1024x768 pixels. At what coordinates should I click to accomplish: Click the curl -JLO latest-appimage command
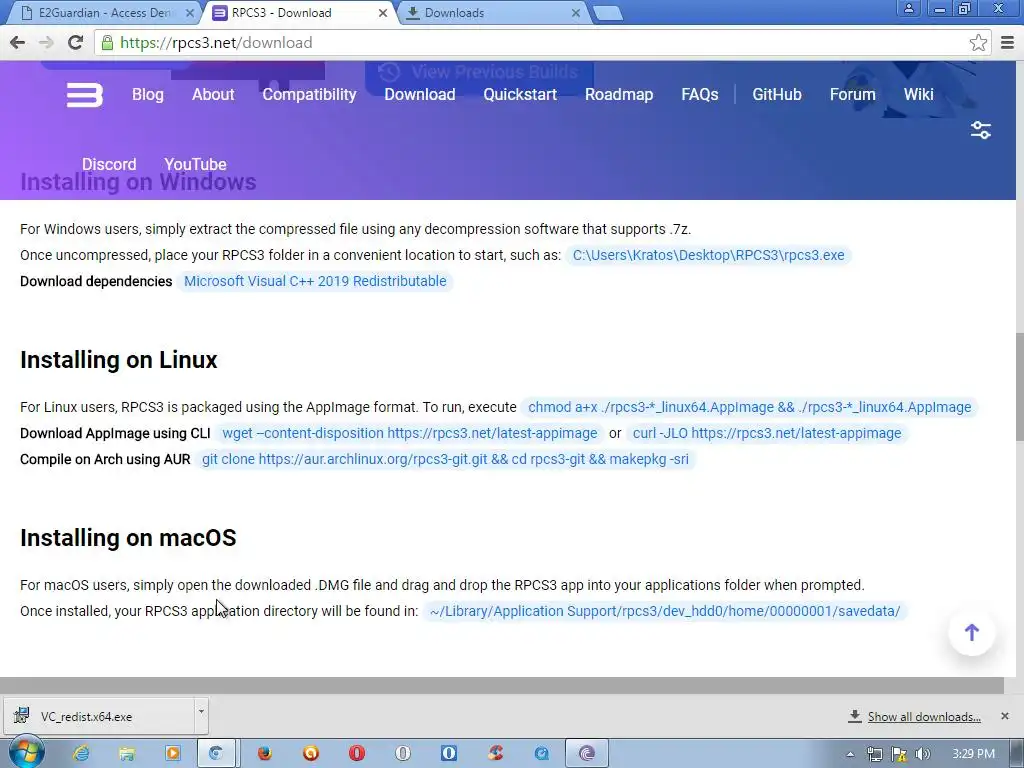pos(767,434)
